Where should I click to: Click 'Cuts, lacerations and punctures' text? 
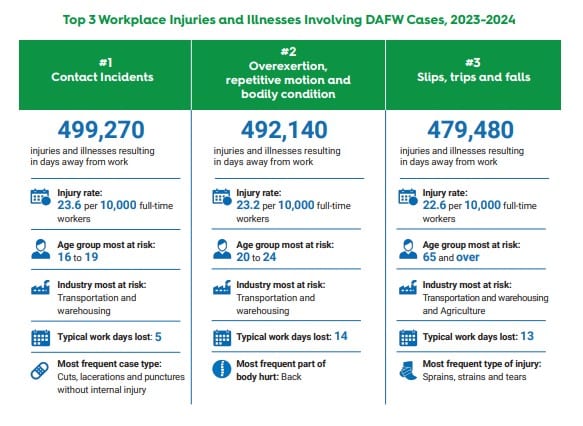[x=121, y=377]
